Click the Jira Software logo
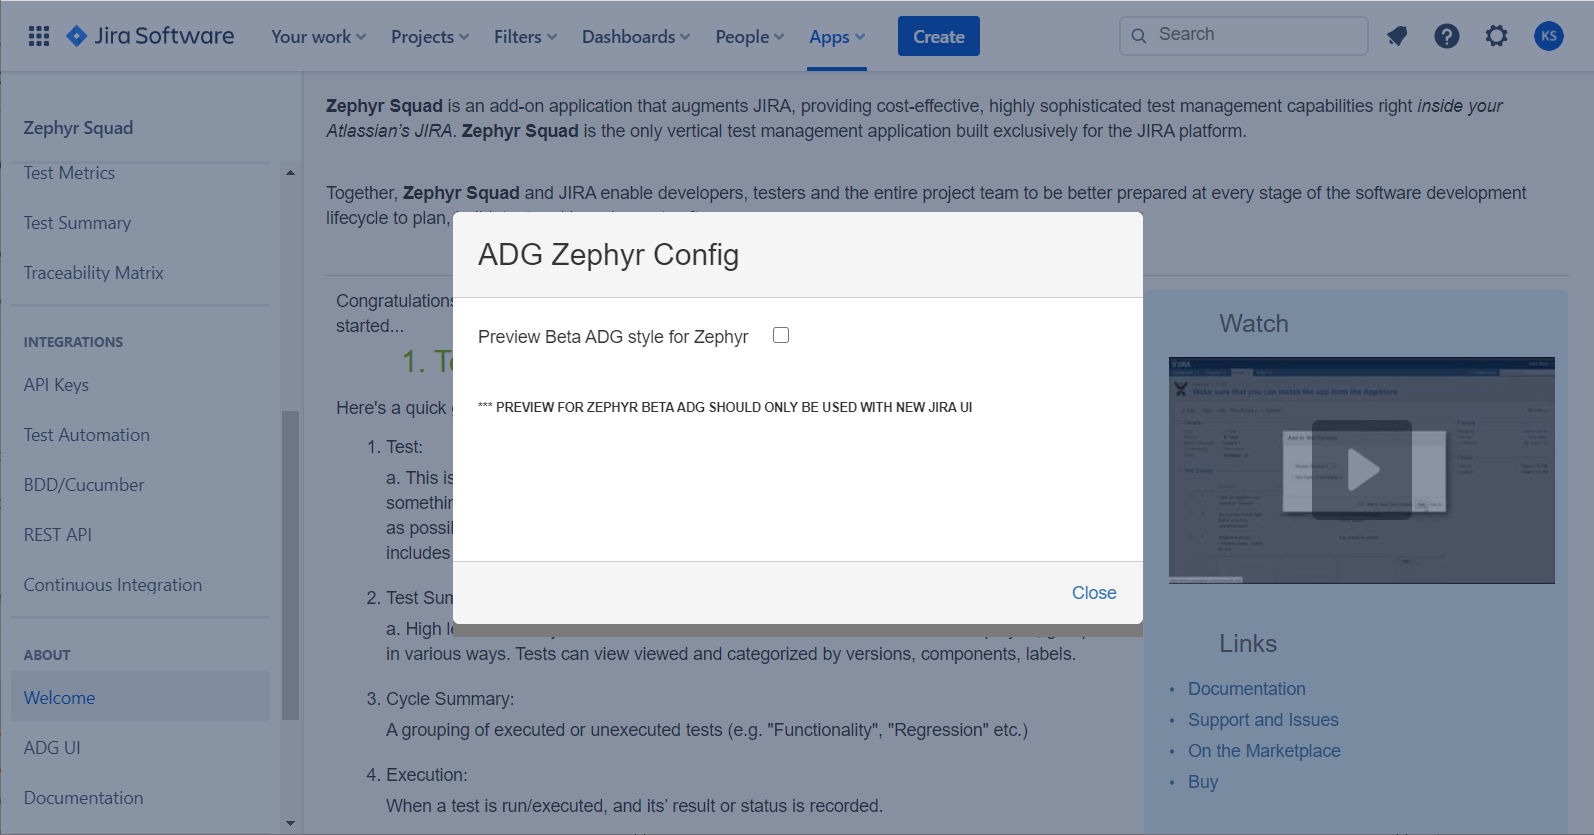The width and height of the screenshot is (1594, 835). coord(150,36)
